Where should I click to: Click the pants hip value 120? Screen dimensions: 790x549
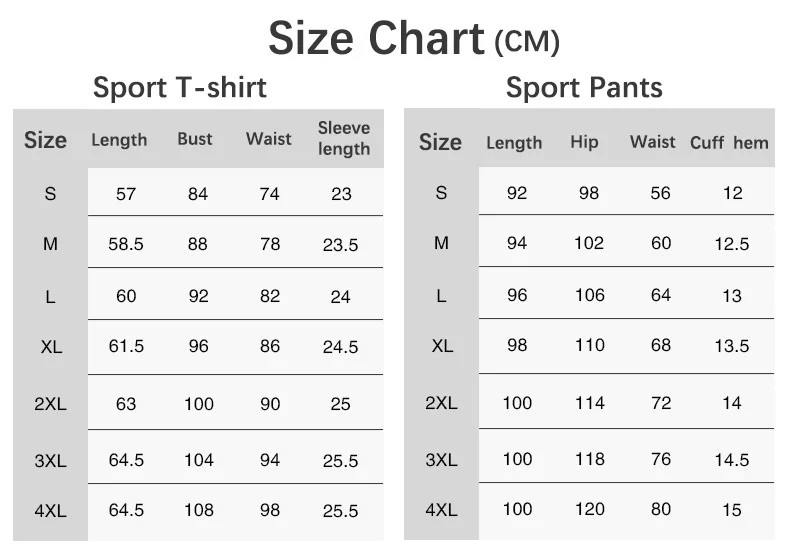tap(589, 509)
